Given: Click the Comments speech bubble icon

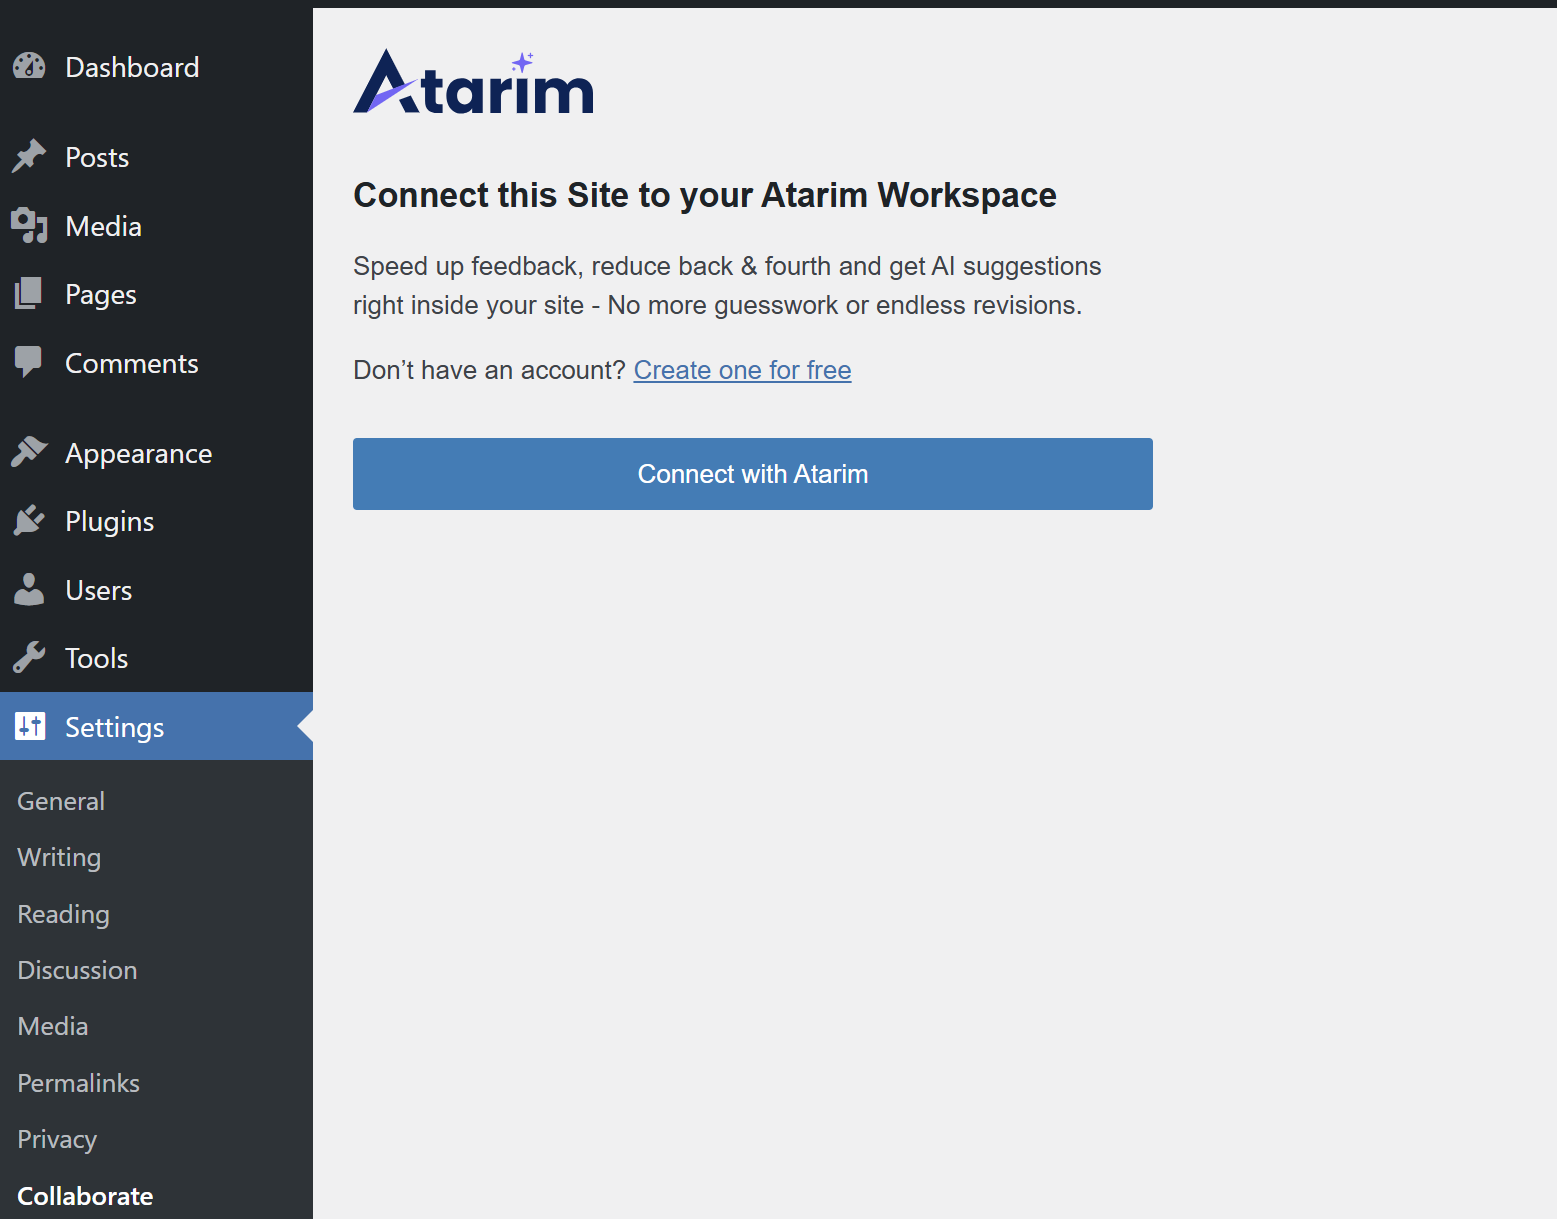Looking at the screenshot, I should pyautogui.click(x=29, y=362).
